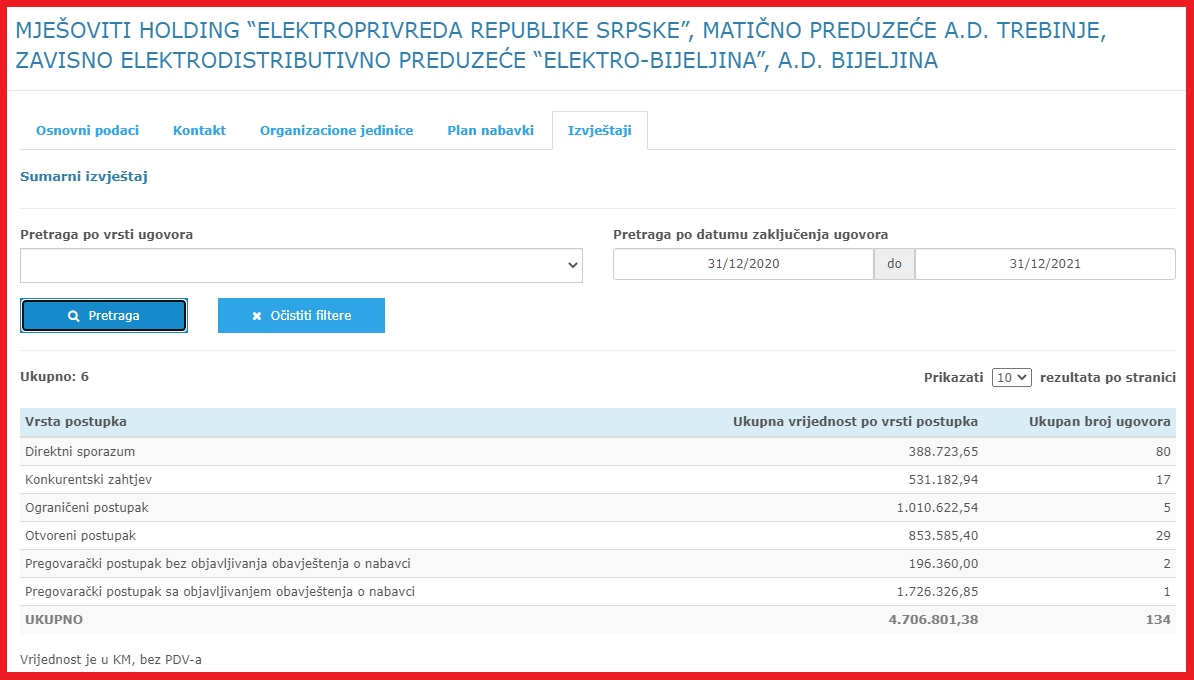Click the Vrsta postupka column header
This screenshot has width=1194, height=680.
point(76,422)
